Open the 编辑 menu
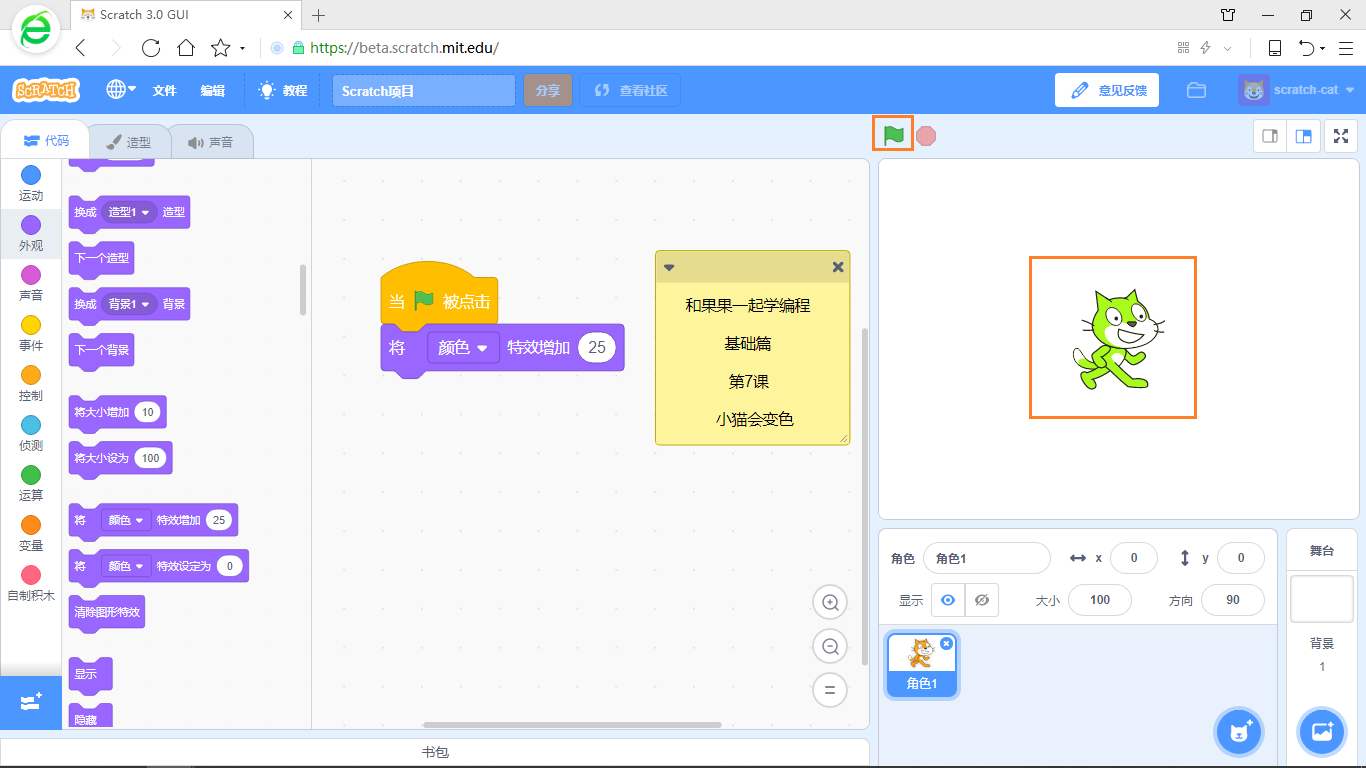The width and height of the screenshot is (1366, 768). [x=212, y=90]
